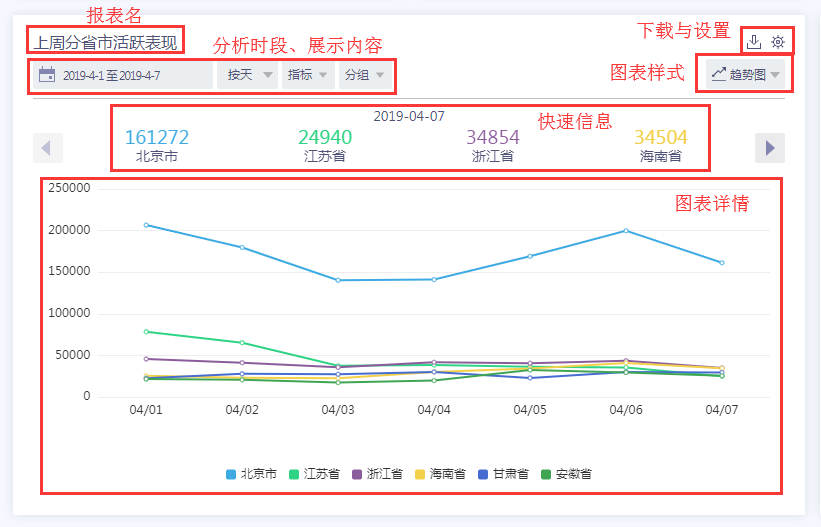Click the trend chart icon
The image size is (821, 527).
(718, 75)
